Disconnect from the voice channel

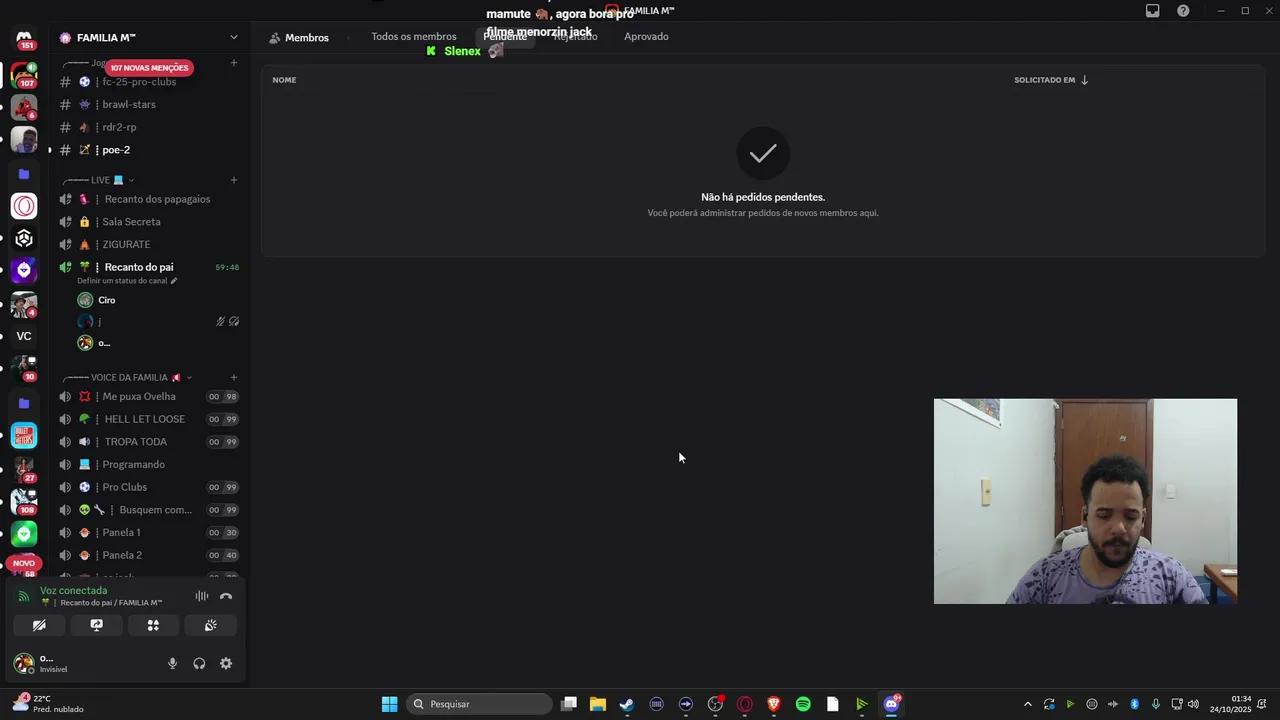[x=226, y=596]
